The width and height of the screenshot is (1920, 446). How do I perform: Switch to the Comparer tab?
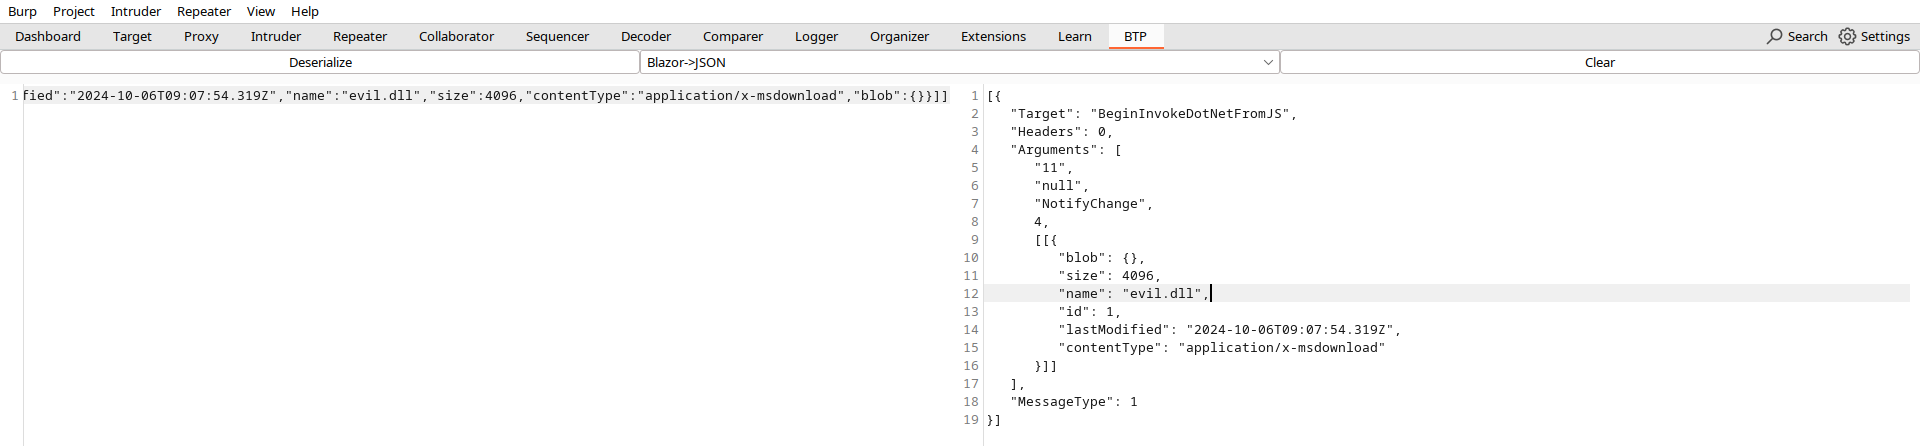(x=733, y=36)
